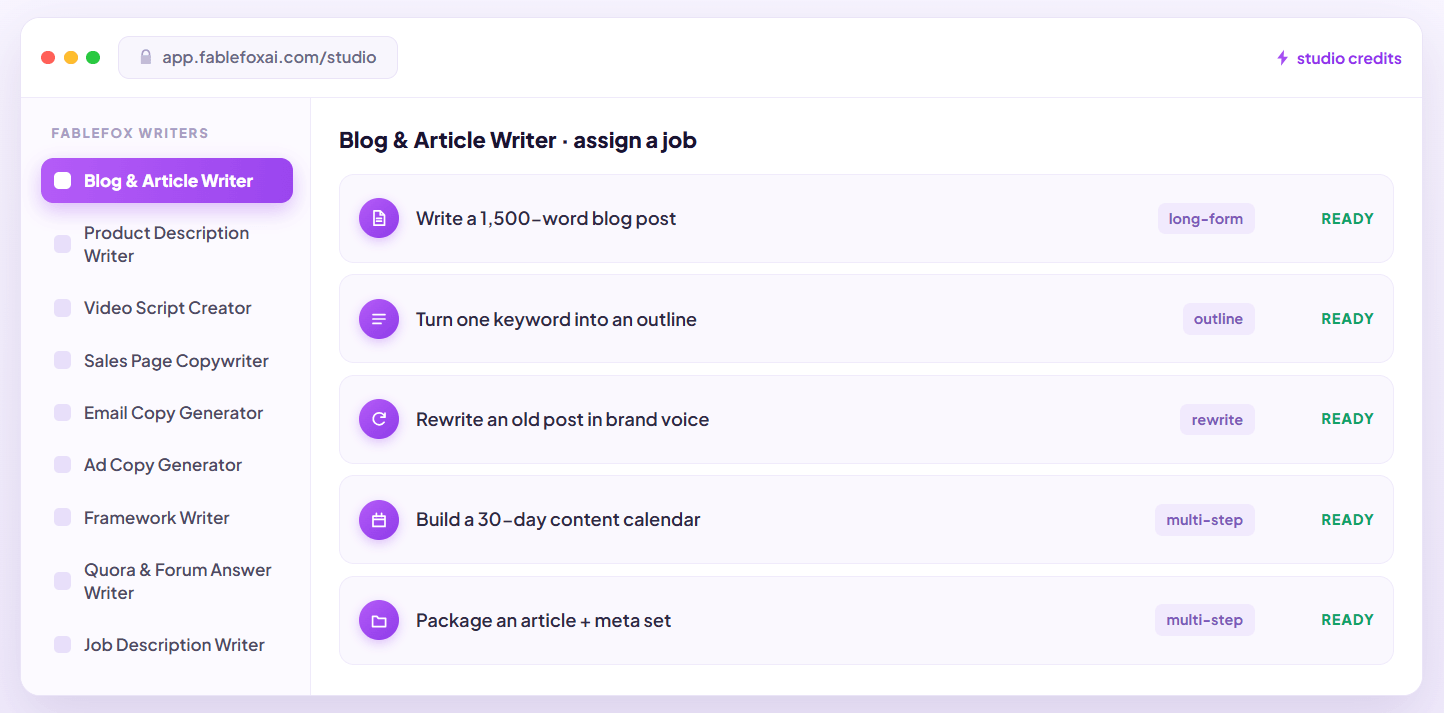Image resolution: width=1444 pixels, height=713 pixels.
Task: Open the Framework Writer
Action: pyautogui.click(x=167, y=517)
